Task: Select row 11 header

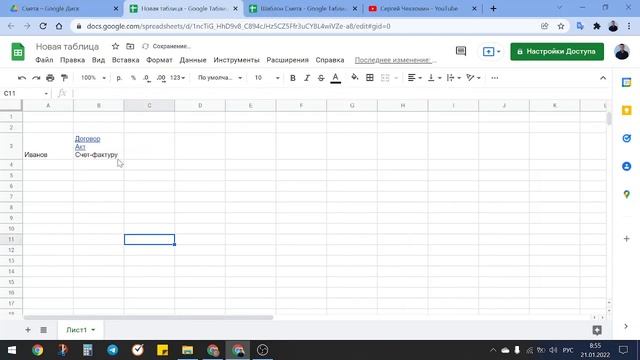Action: pyautogui.click(x=11, y=239)
